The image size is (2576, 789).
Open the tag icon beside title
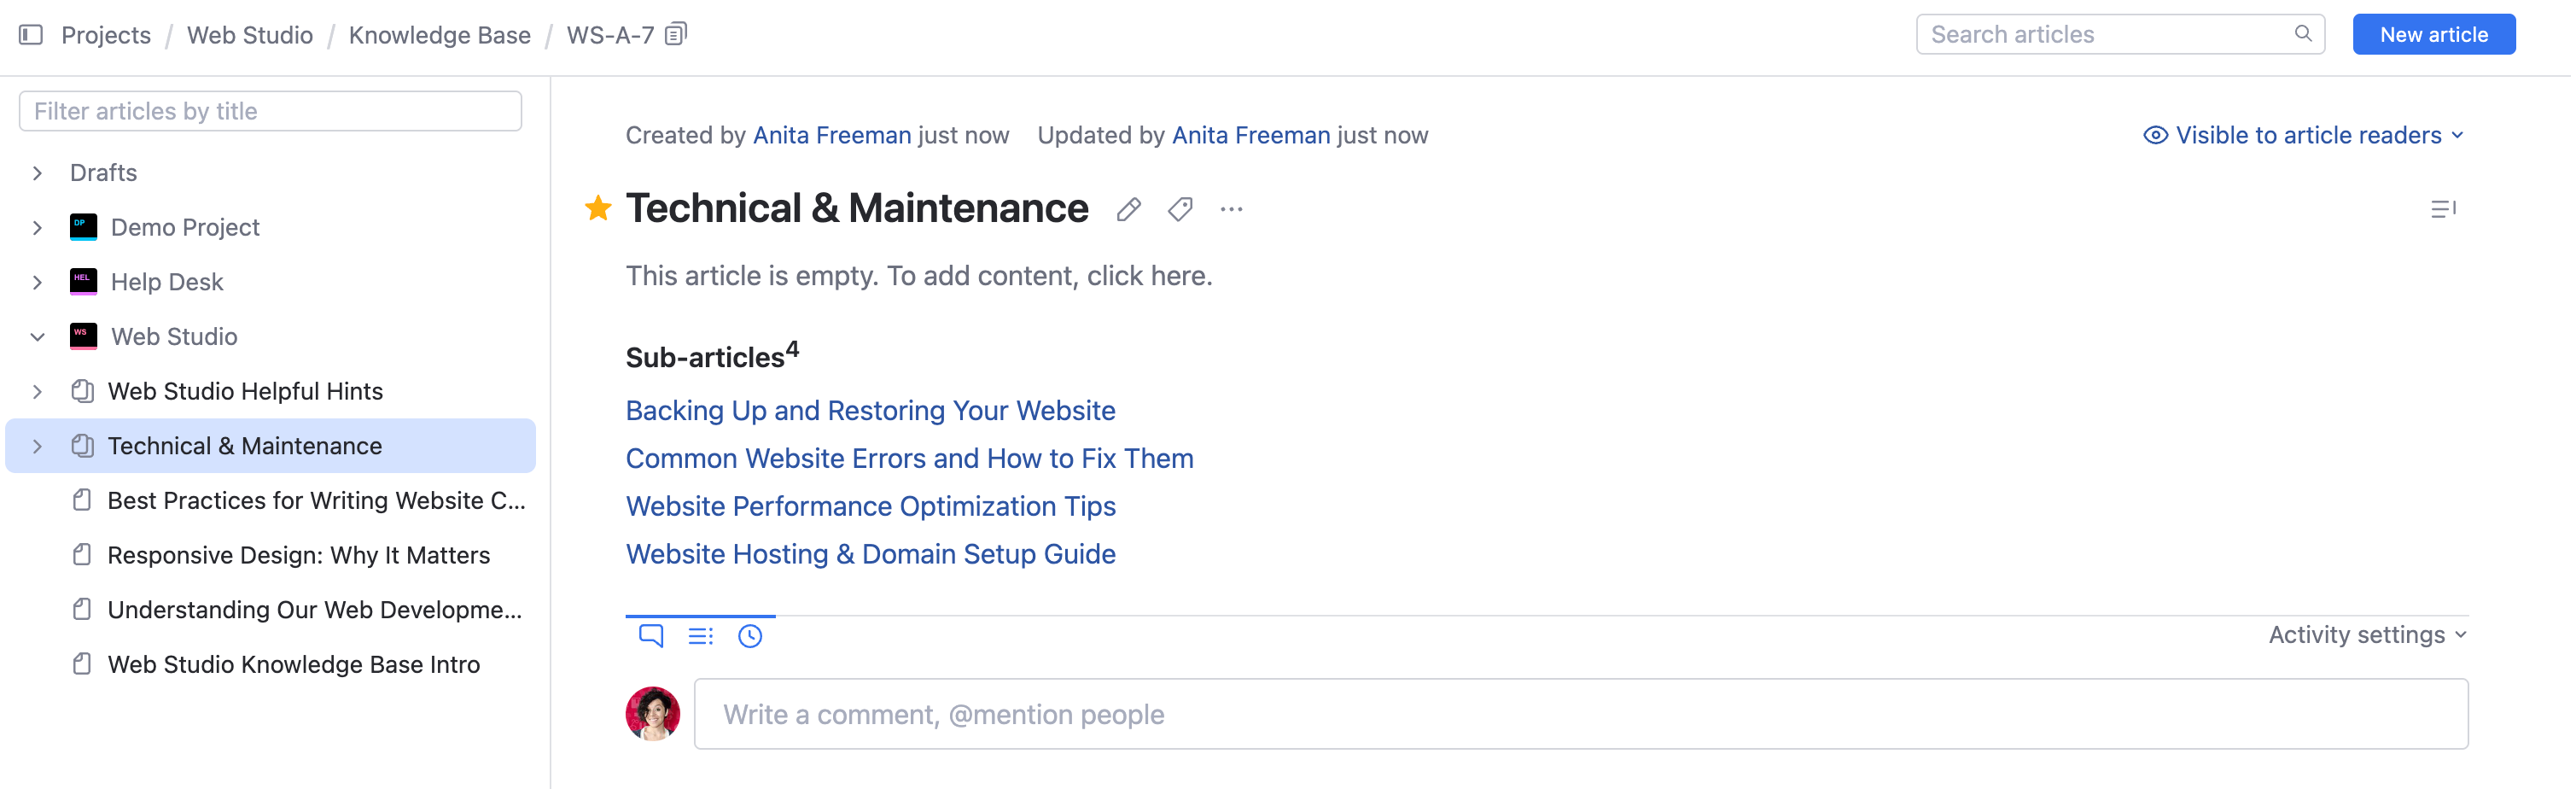tap(1180, 209)
